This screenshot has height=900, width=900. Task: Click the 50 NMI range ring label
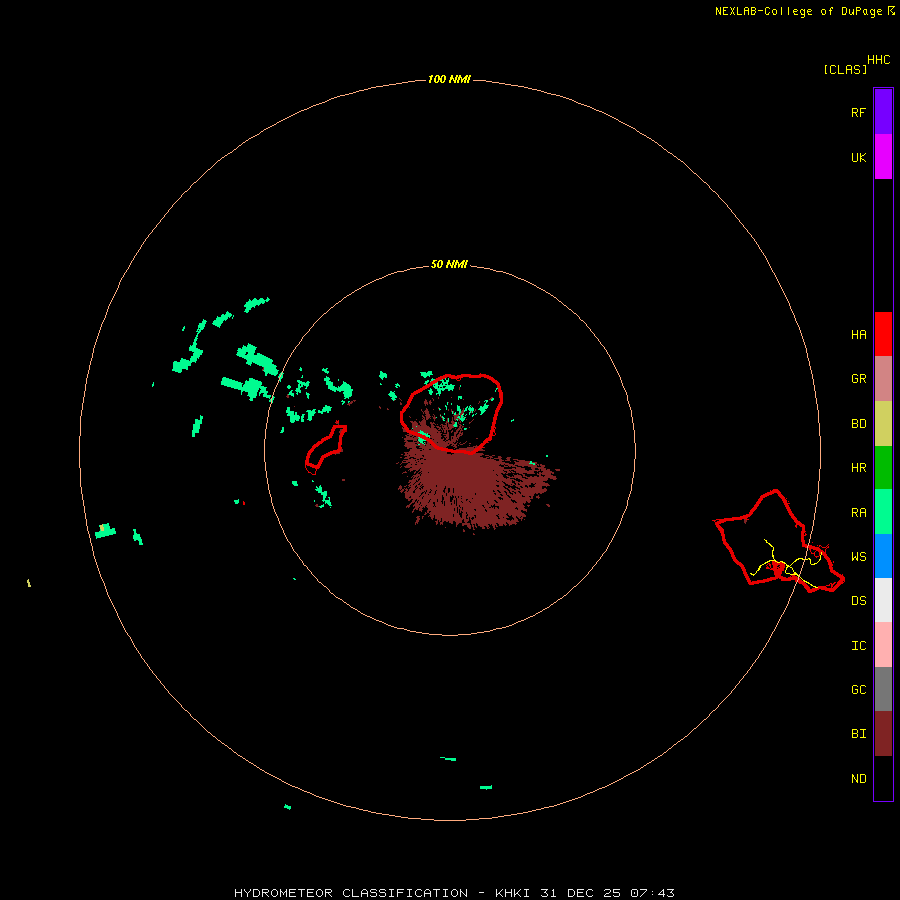[x=449, y=264]
